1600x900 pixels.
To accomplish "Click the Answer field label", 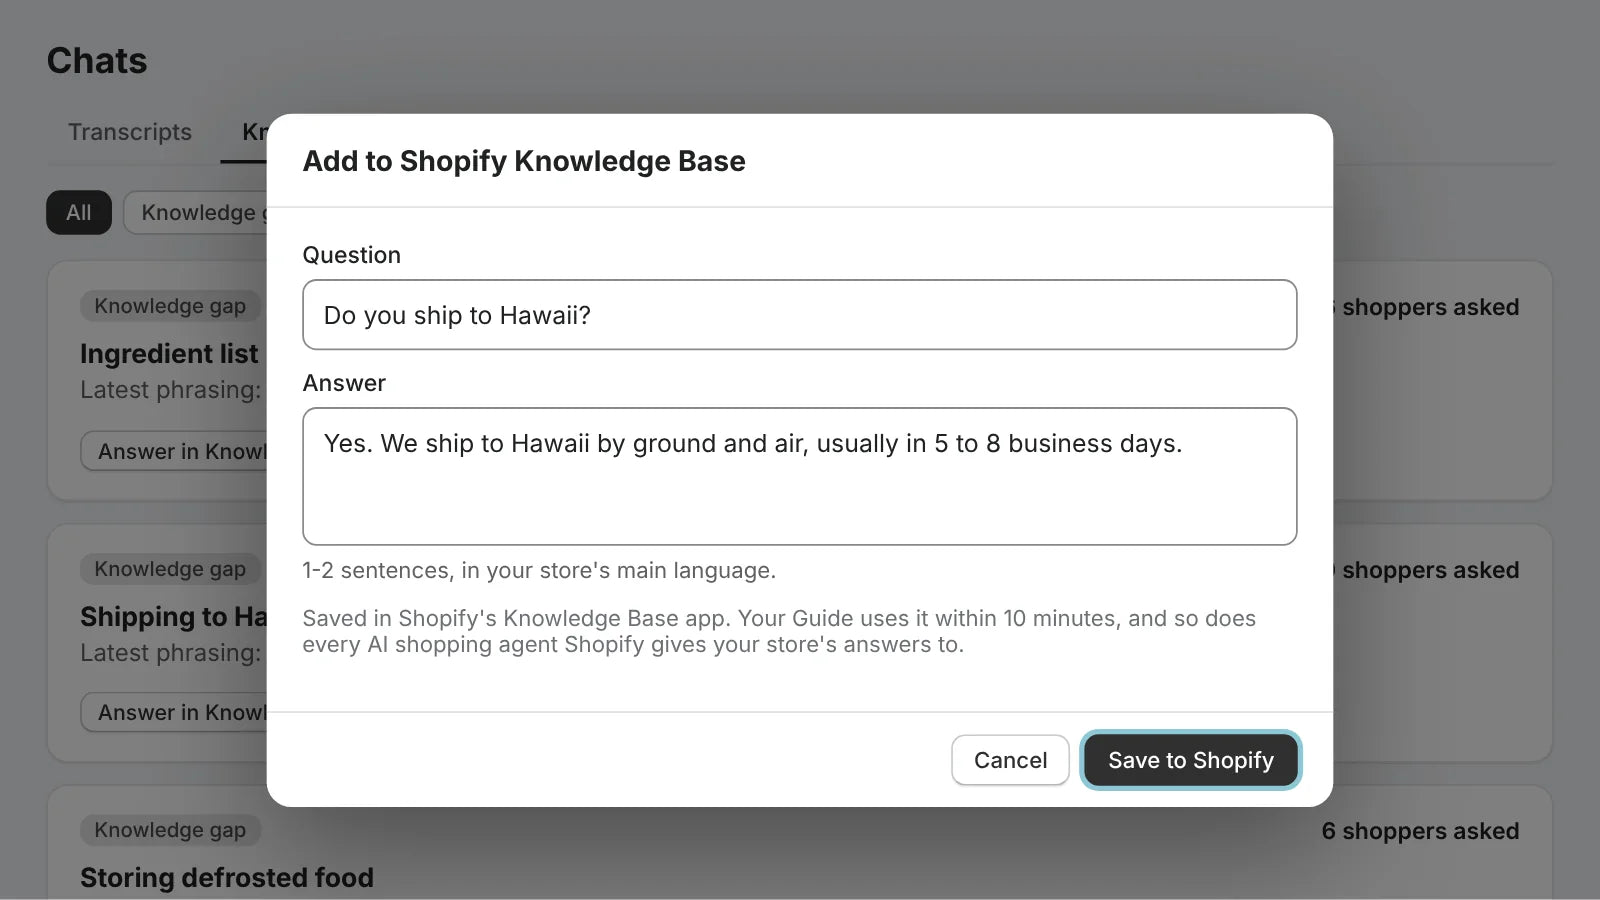I will tap(344, 383).
